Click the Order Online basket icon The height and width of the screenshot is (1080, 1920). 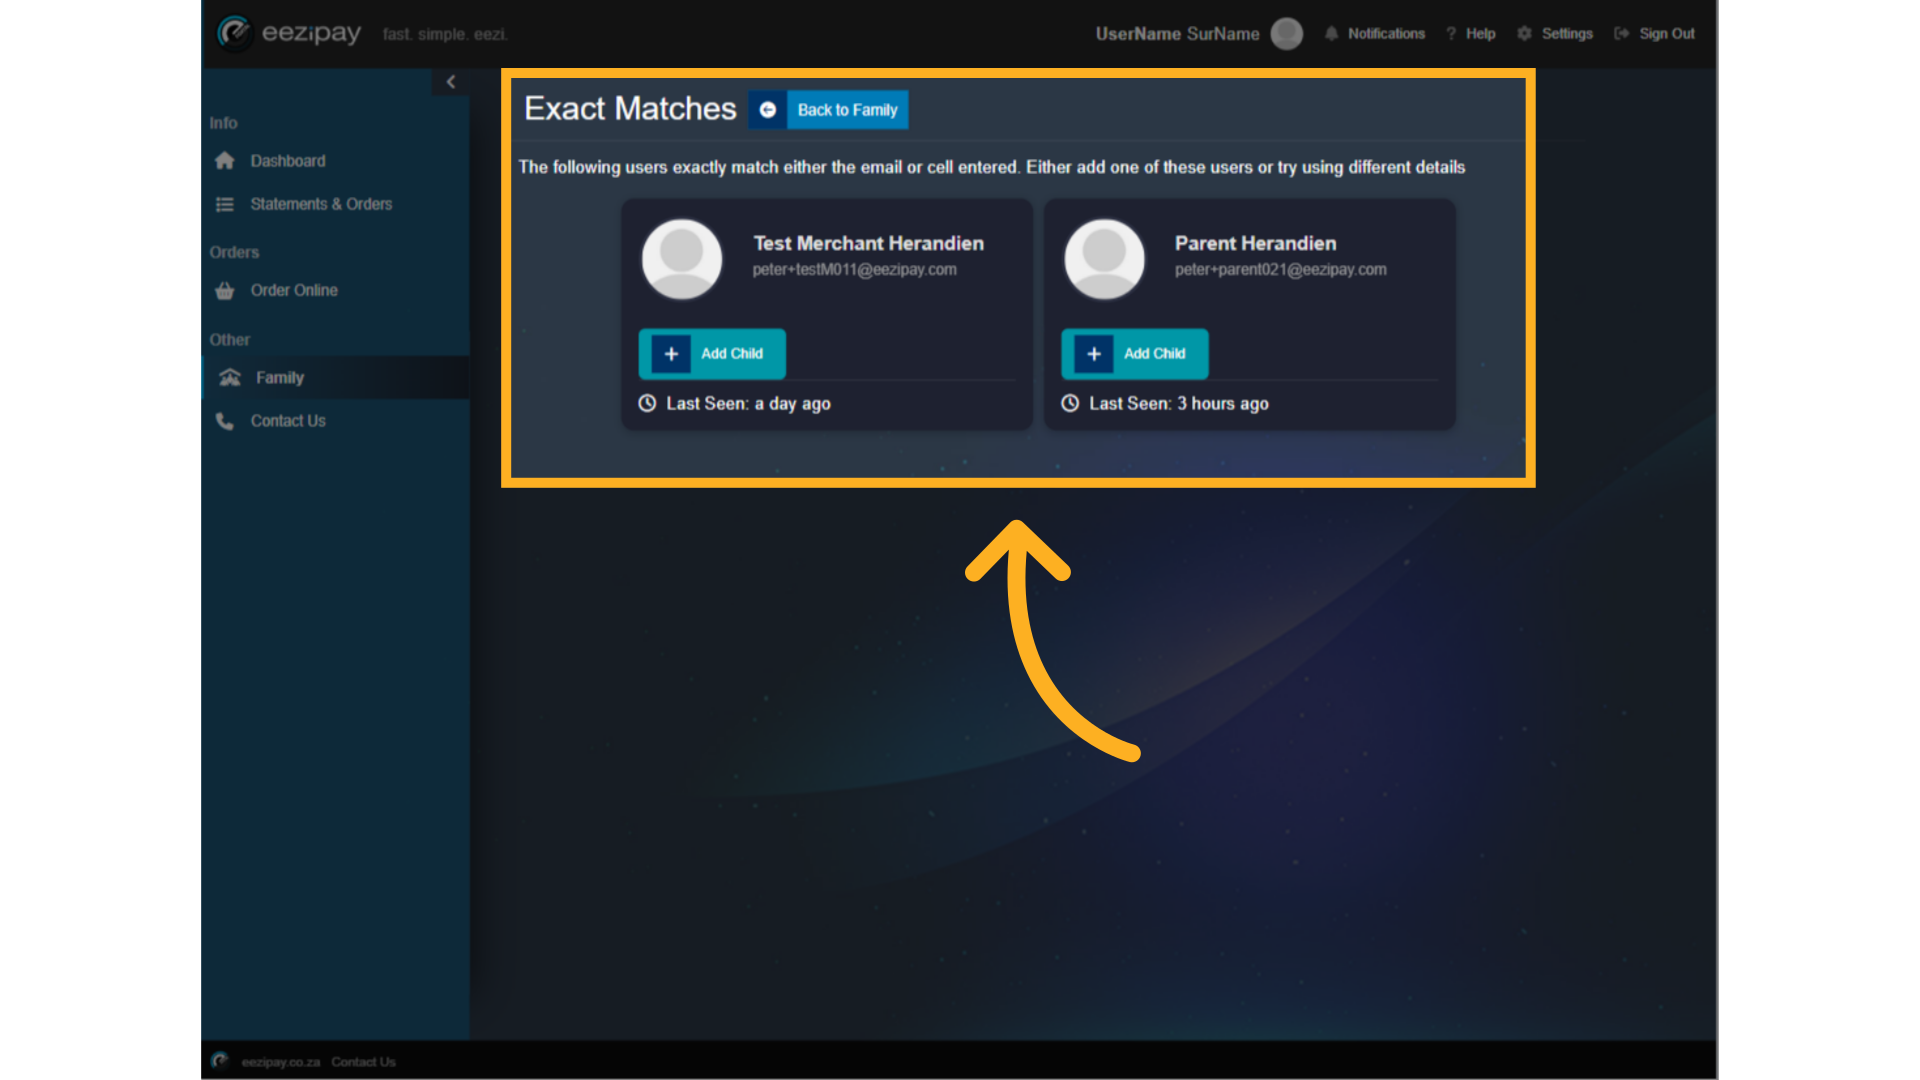click(x=225, y=291)
